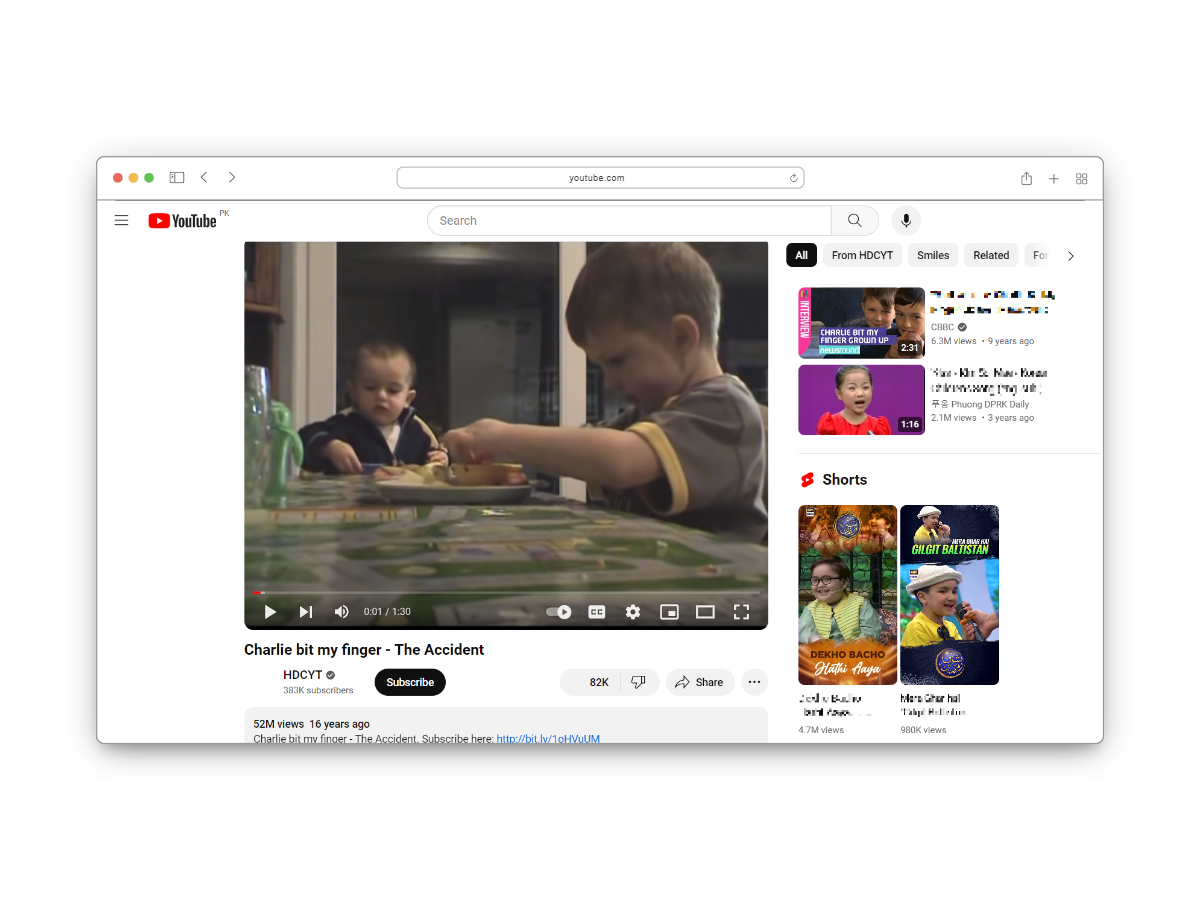
Task: Select the Smiles filter chip
Action: 933,255
